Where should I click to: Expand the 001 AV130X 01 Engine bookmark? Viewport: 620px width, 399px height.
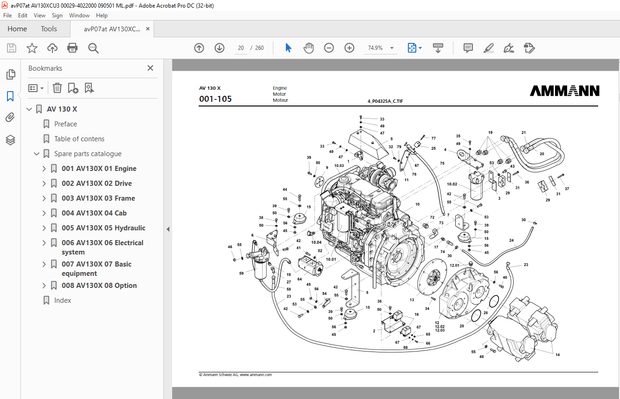click(44, 168)
